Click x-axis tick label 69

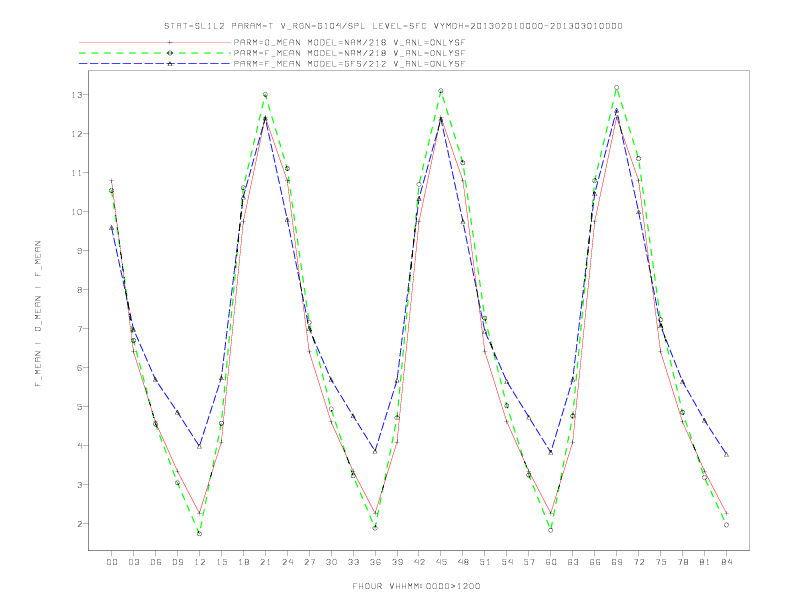pyautogui.click(x=617, y=562)
